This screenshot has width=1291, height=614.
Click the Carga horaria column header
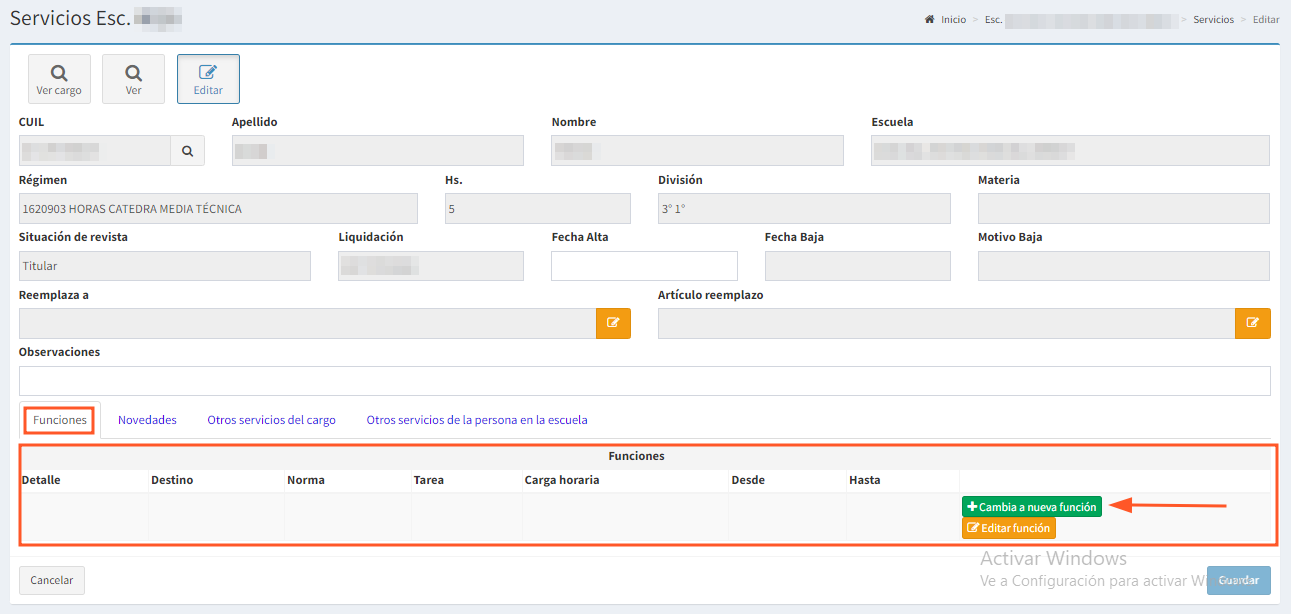(x=562, y=480)
